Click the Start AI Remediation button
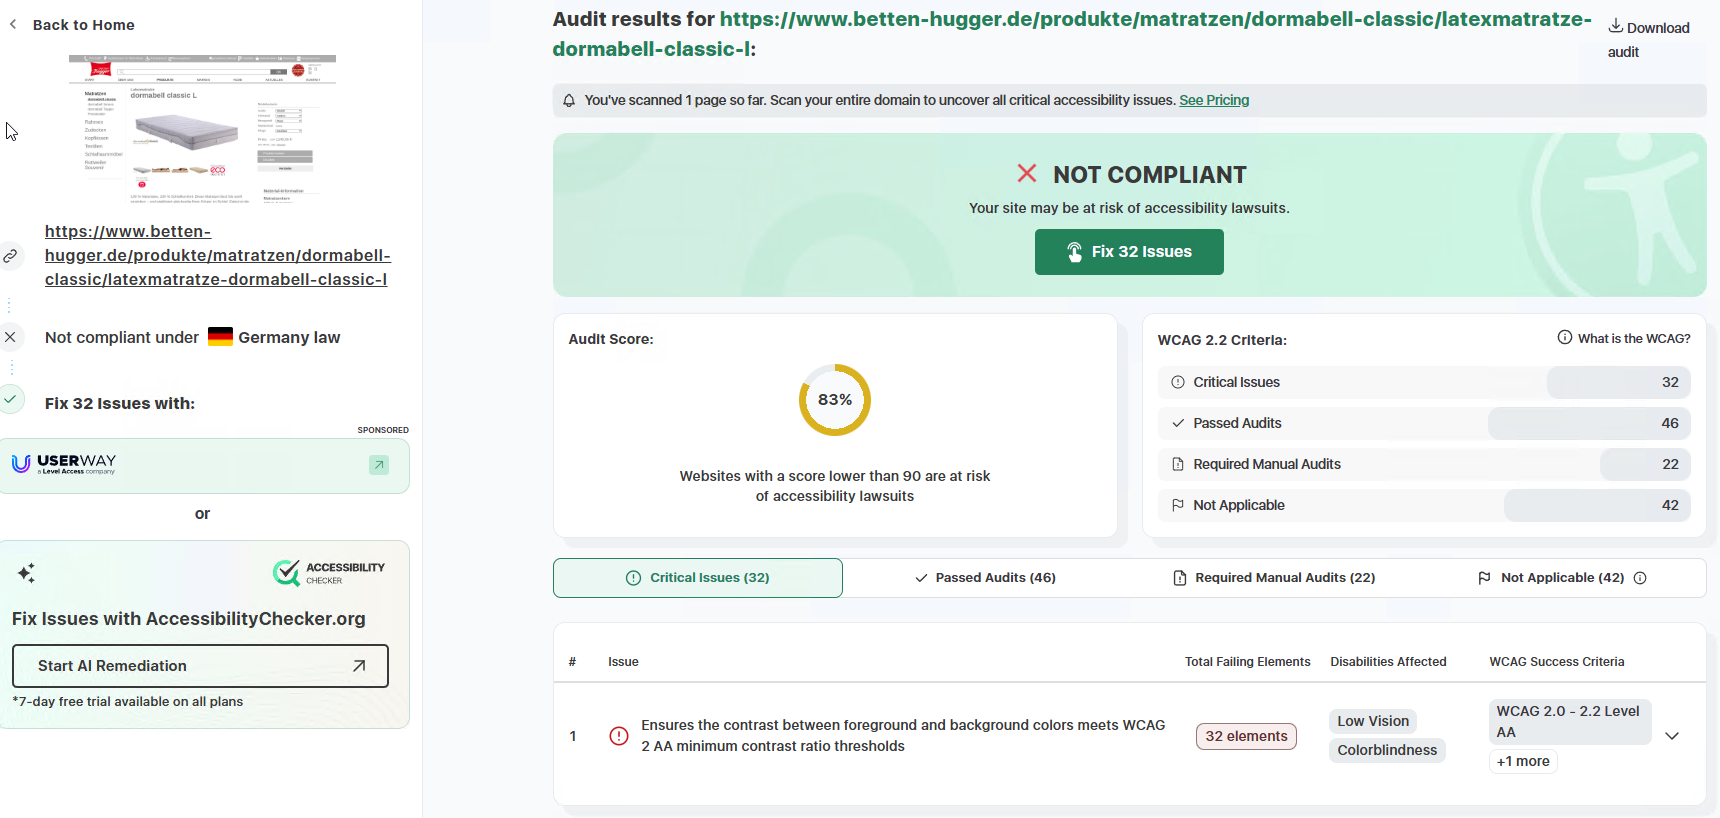Image resolution: width=1720 pixels, height=818 pixels. [200, 666]
